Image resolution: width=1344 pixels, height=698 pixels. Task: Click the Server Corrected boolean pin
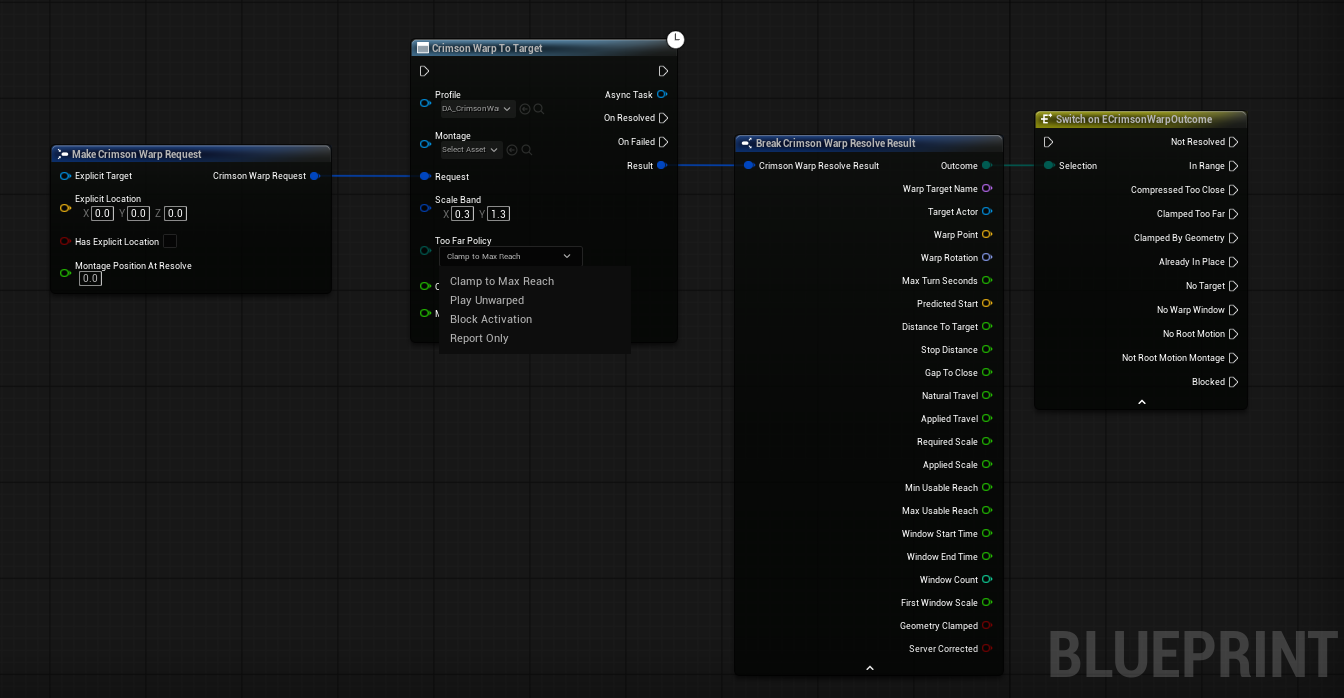987,648
